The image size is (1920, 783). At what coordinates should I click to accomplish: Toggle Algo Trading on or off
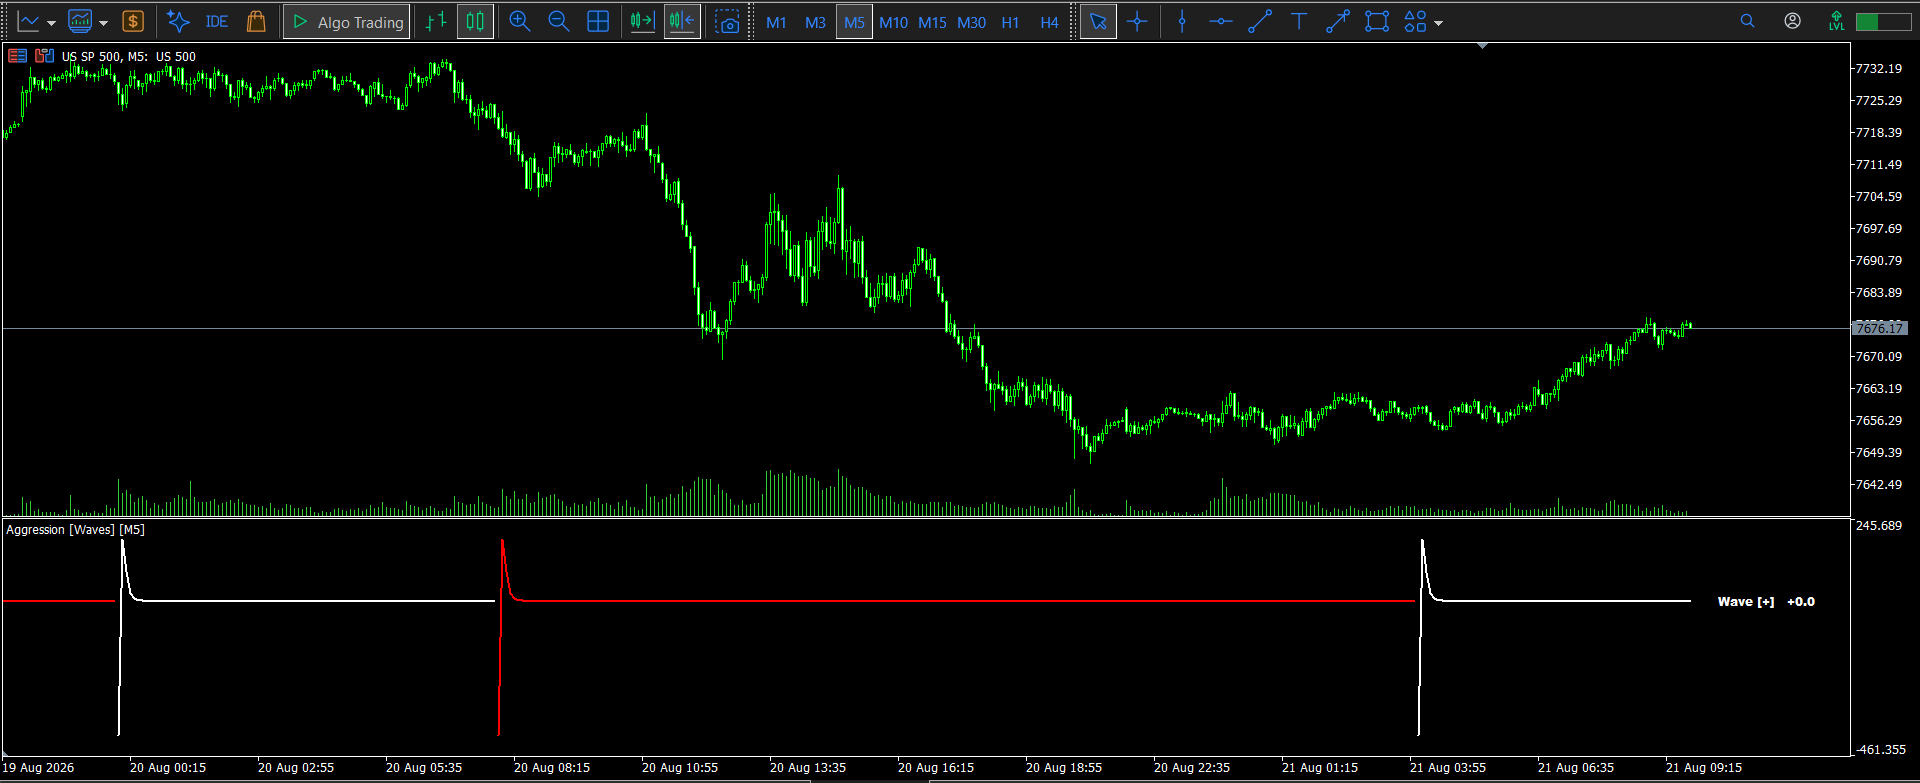point(347,22)
